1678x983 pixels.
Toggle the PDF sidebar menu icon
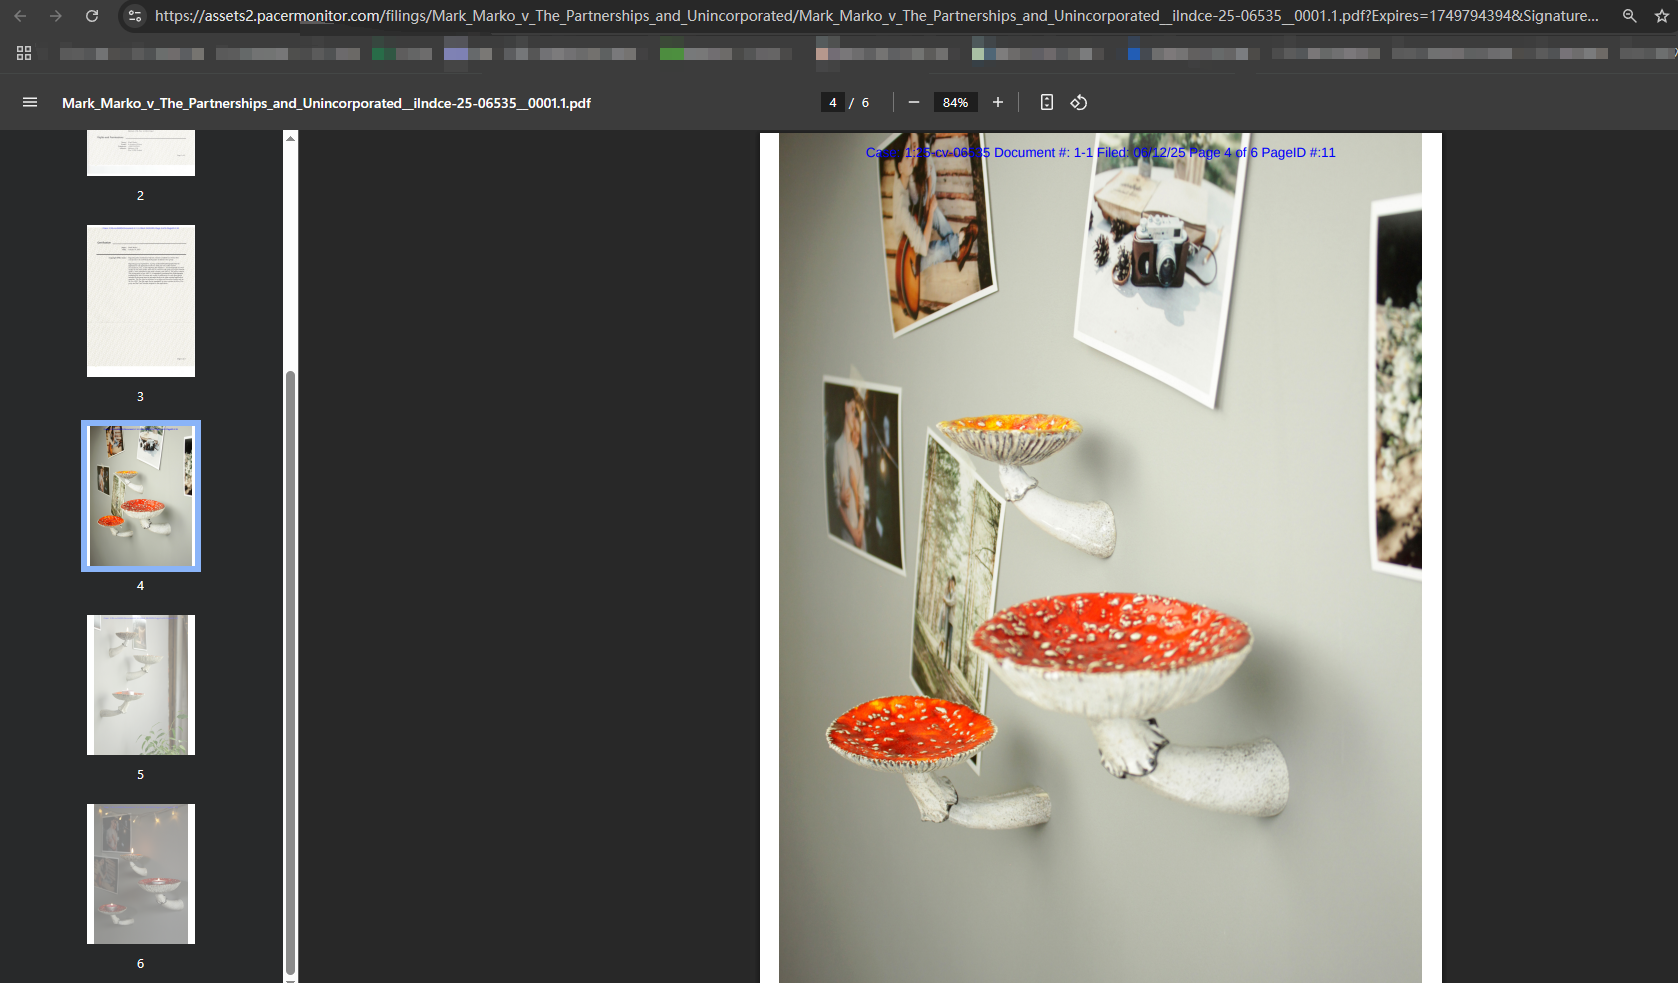pyautogui.click(x=30, y=102)
